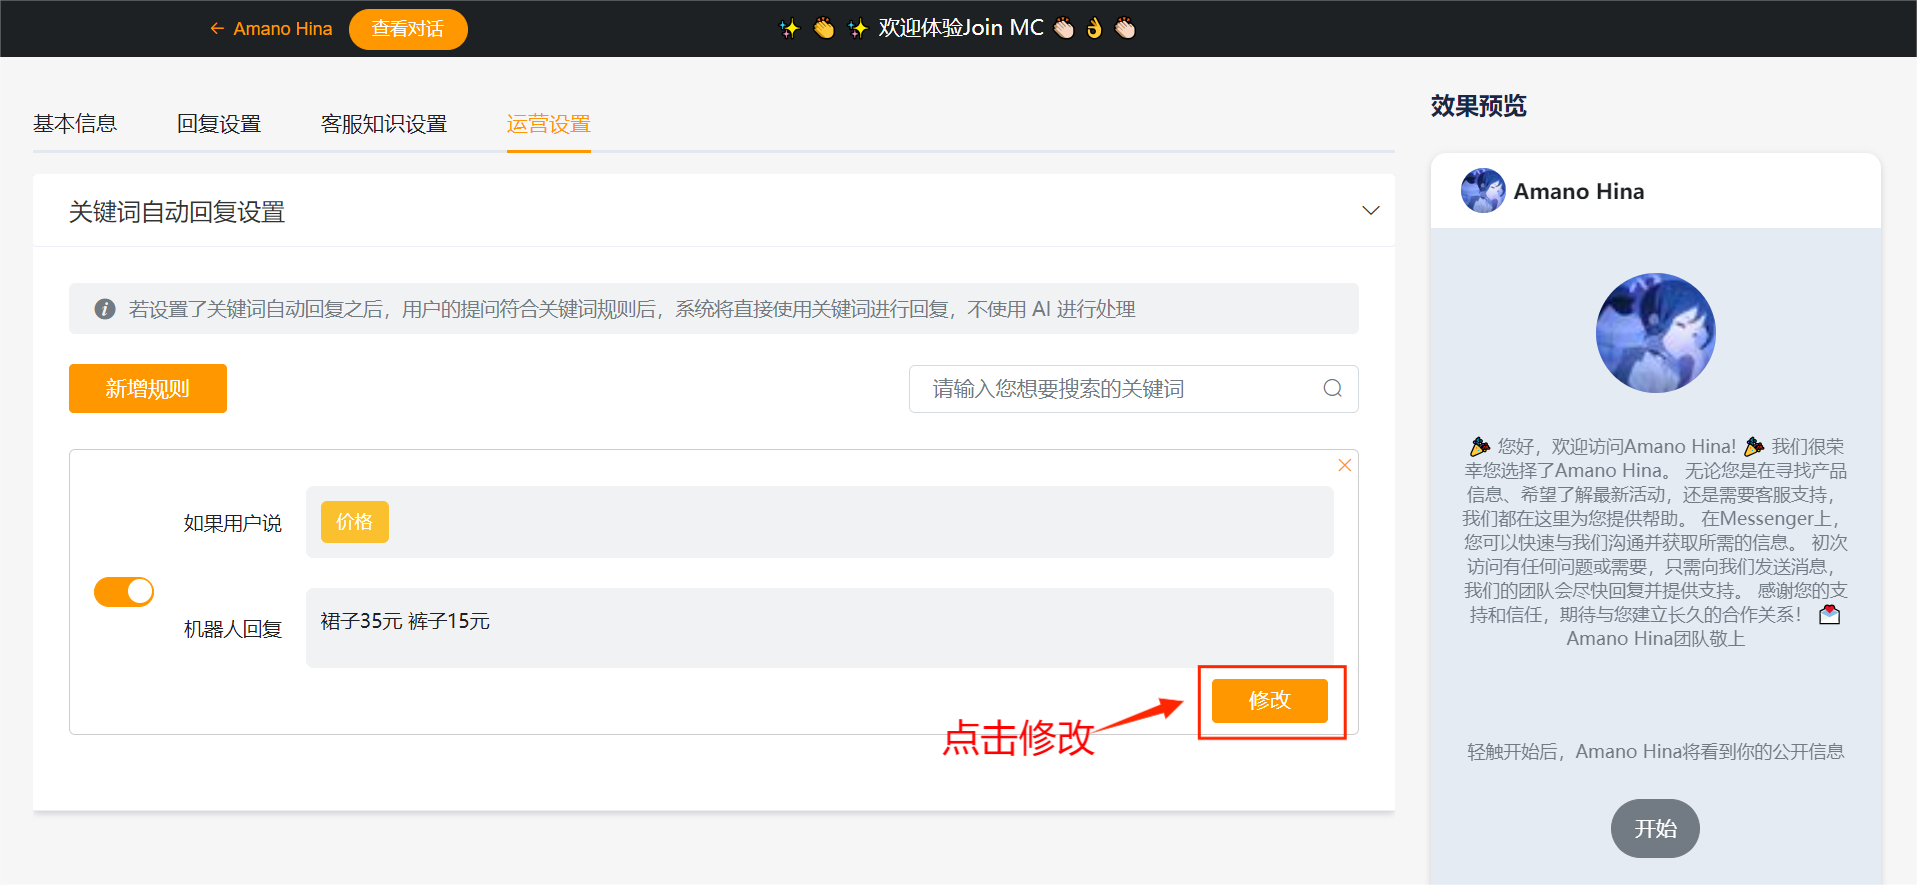Delete rule with the orange X icon

tap(1344, 465)
